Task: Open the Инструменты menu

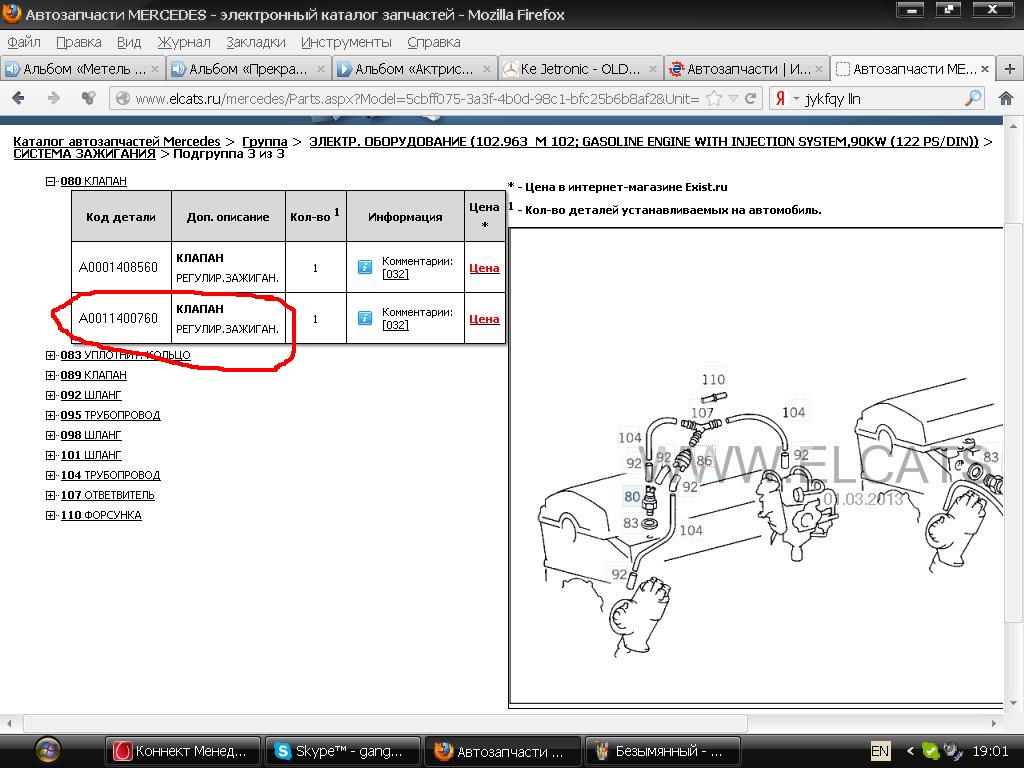Action: tap(346, 42)
